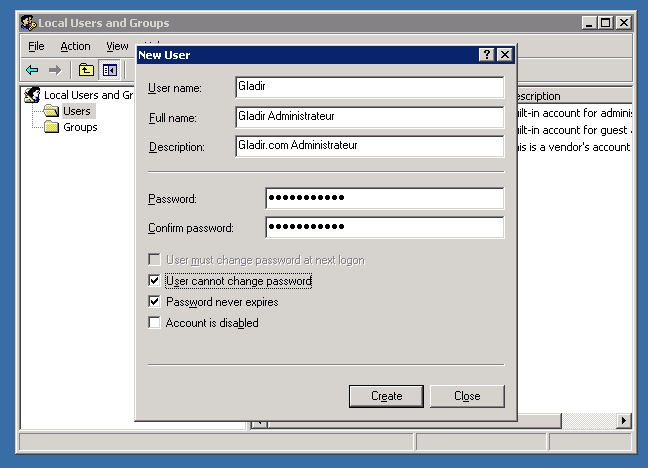Click into the Password field

384,198
